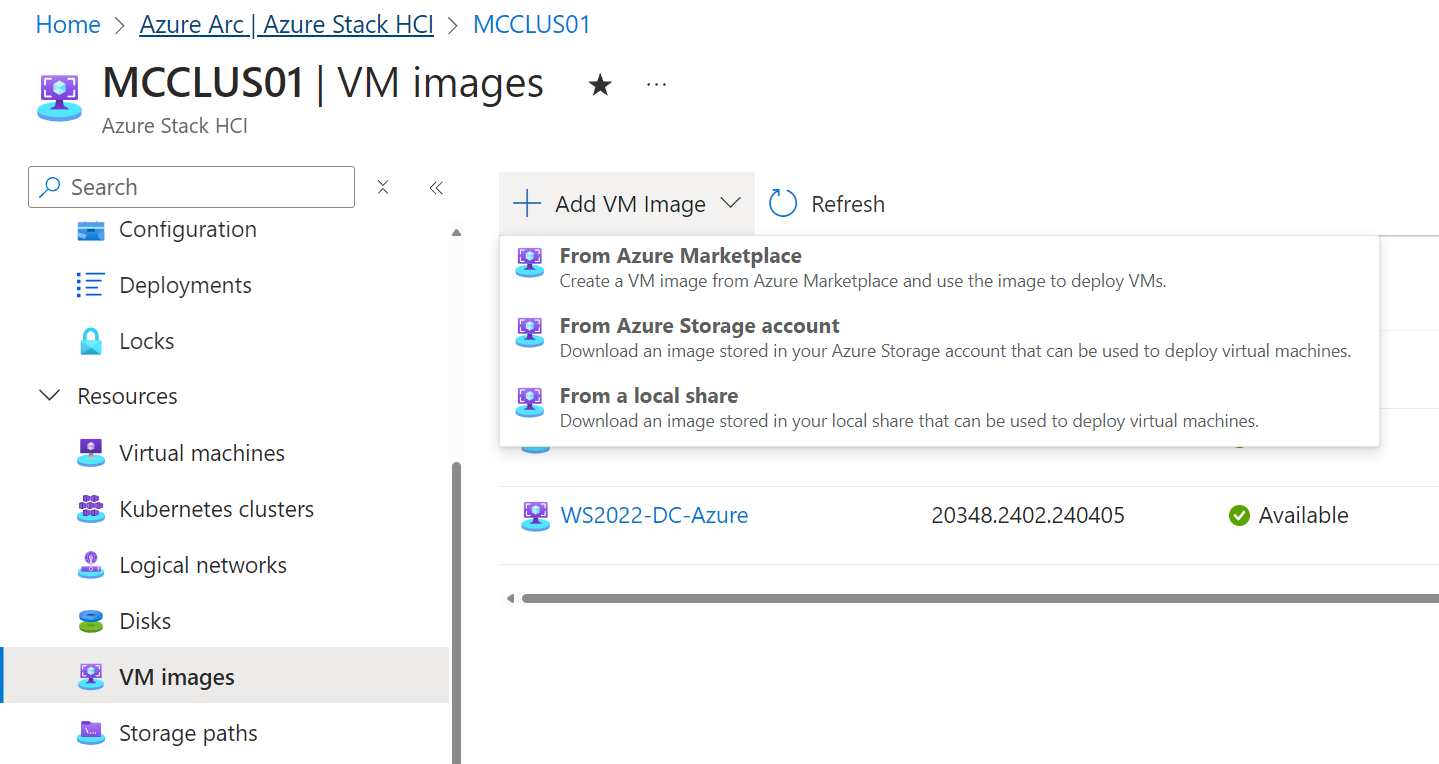The height and width of the screenshot is (764, 1439).
Task: Select the Virtual machines icon in sidebar
Action: (x=91, y=452)
